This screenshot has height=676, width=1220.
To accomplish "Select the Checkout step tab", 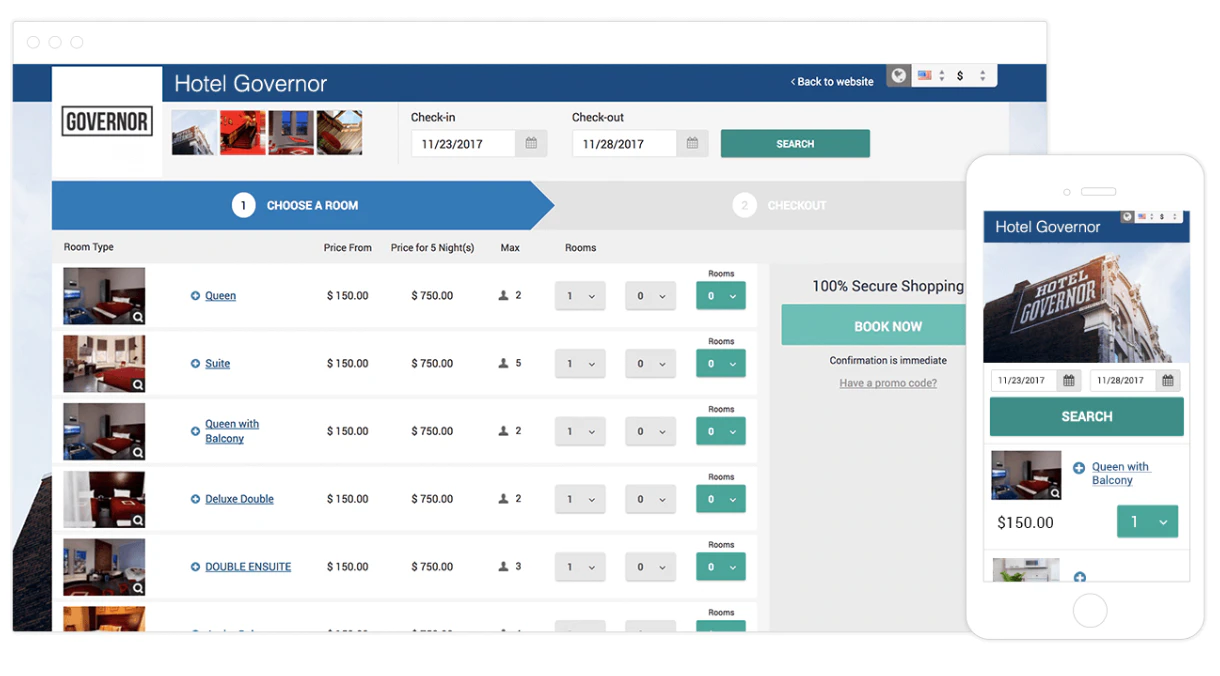I will (x=780, y=205).
